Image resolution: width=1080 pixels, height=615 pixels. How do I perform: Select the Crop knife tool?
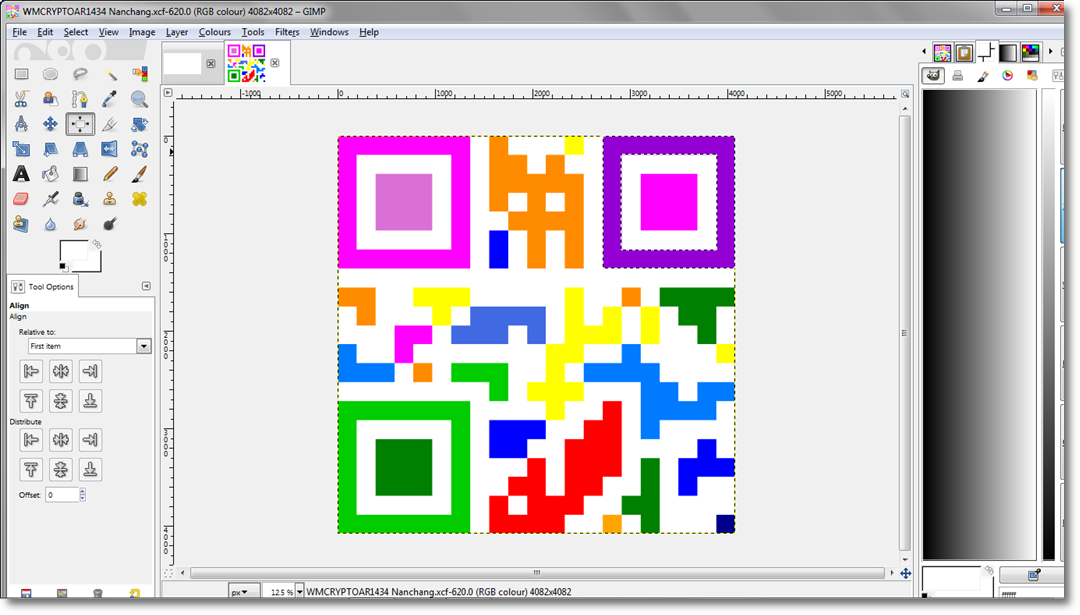point(110,124)
